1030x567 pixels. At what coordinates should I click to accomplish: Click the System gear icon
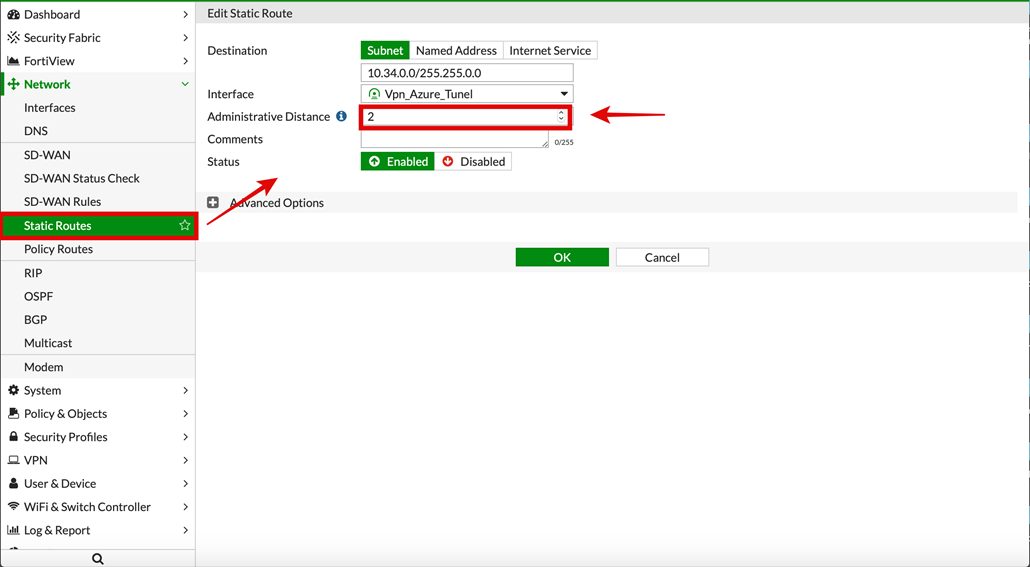13,390
